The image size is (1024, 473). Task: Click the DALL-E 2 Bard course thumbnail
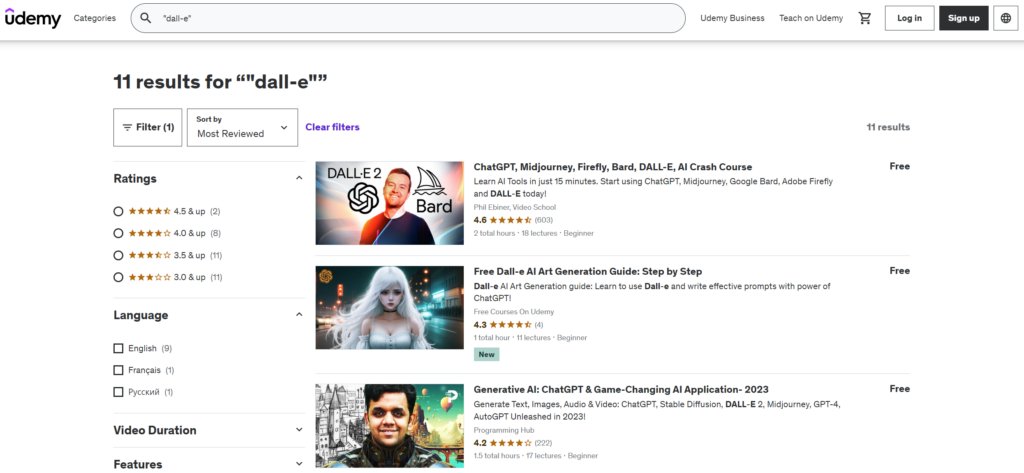pyautogui.click(x=389, y=203)
